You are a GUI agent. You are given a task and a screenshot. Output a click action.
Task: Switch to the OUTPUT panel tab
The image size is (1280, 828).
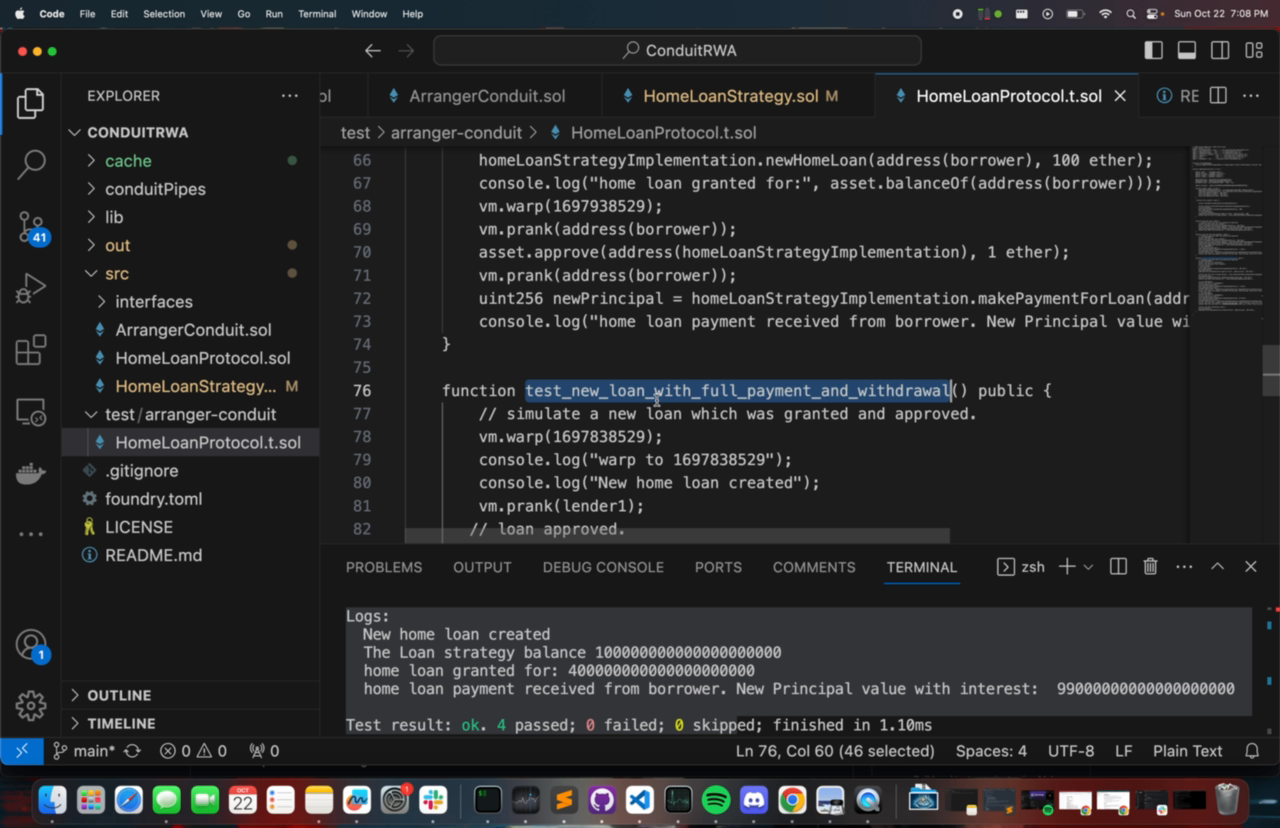click(482, 567)
